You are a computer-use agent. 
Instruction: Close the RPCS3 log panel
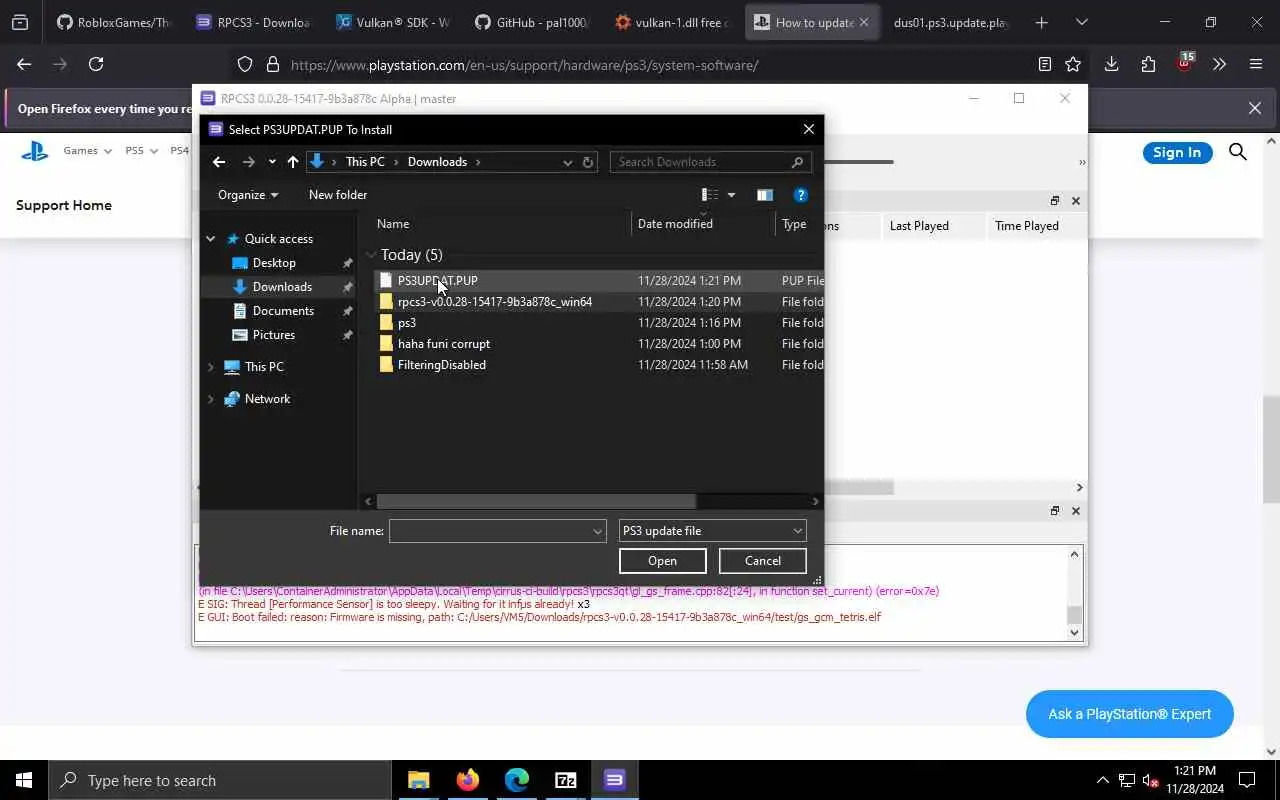pyautogui.click(x=1076, y=511)
